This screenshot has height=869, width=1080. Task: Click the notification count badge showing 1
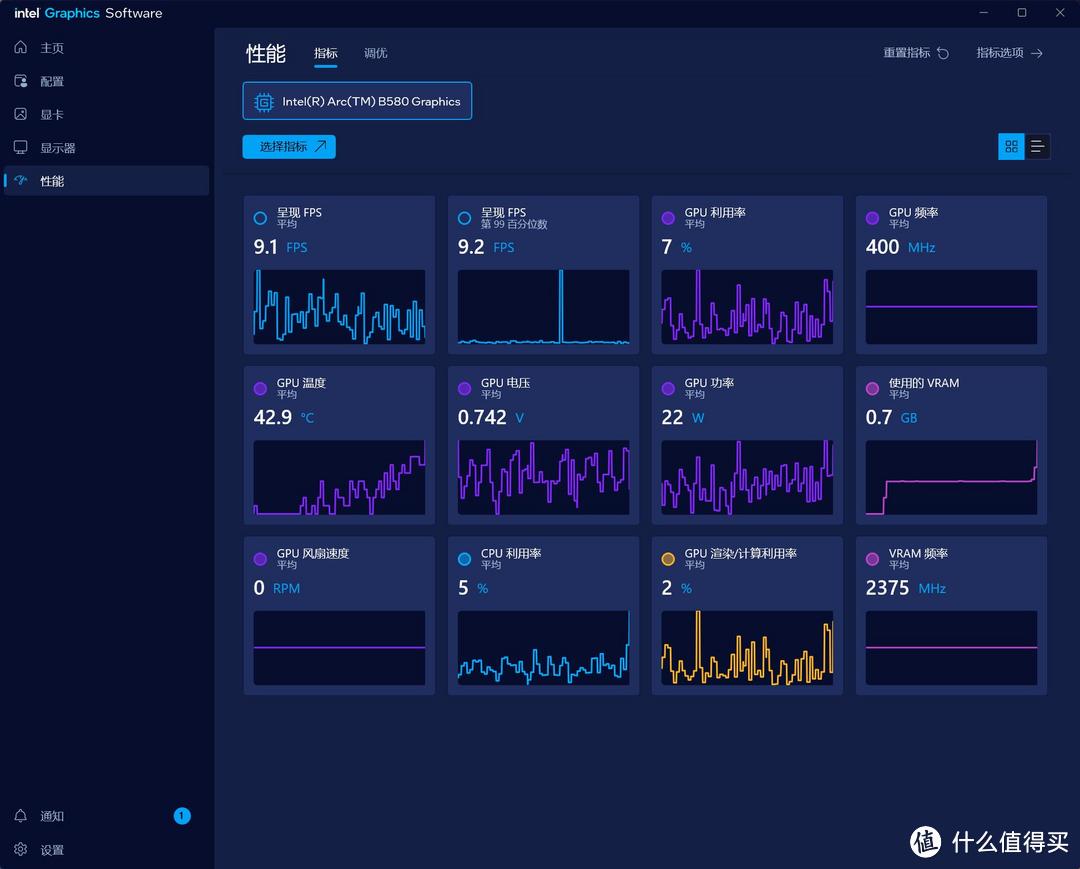pos(182,816)
